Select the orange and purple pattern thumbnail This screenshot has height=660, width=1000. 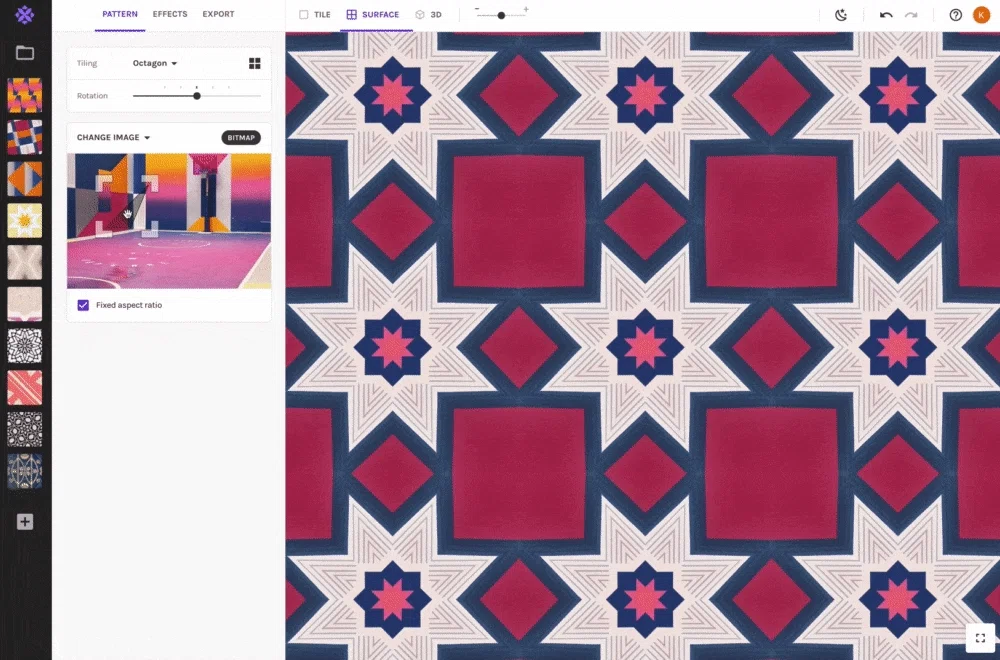(25, 95)
